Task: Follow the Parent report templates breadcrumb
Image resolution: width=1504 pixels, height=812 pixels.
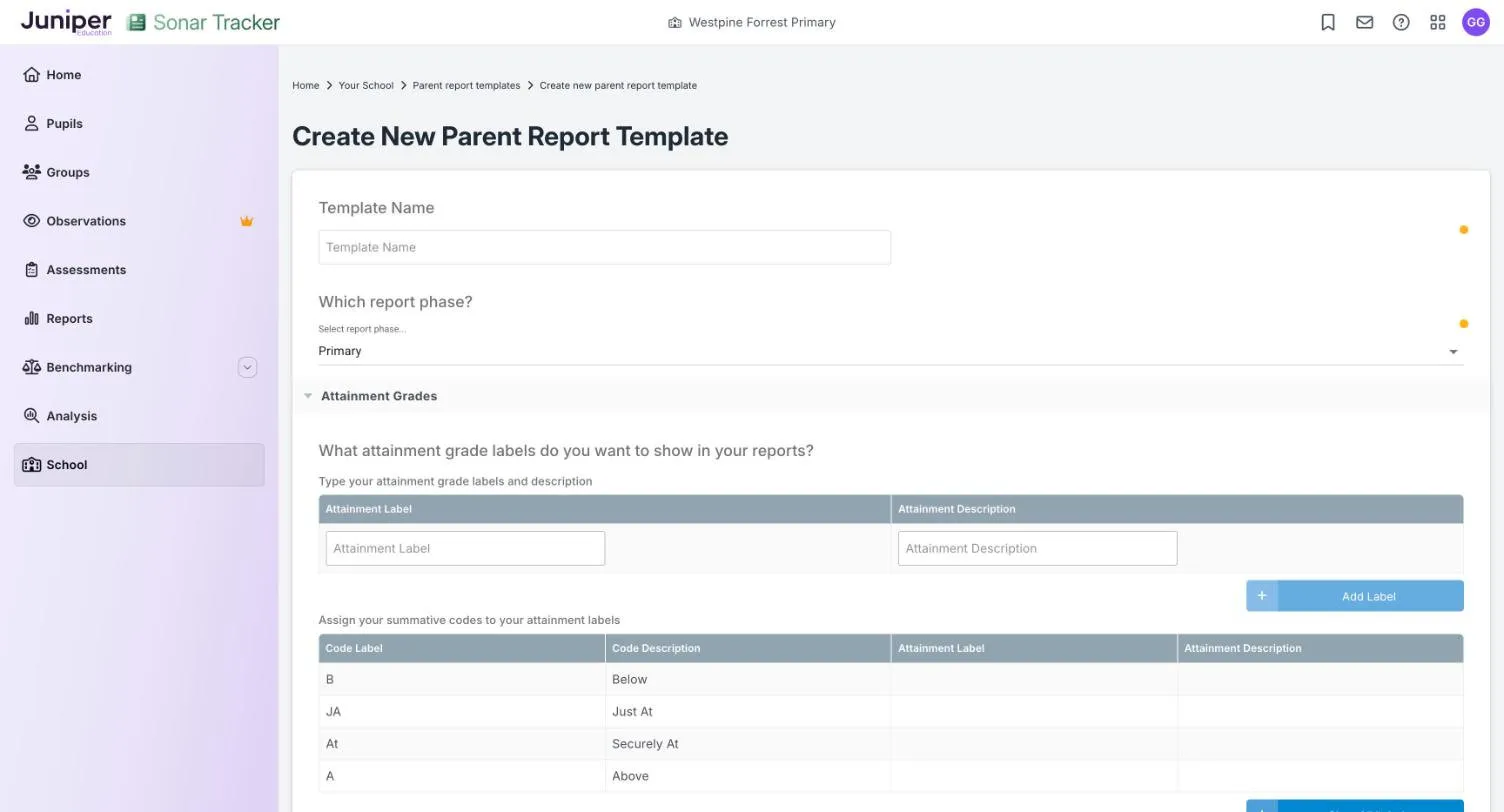Action: click(x=466, y=86)
